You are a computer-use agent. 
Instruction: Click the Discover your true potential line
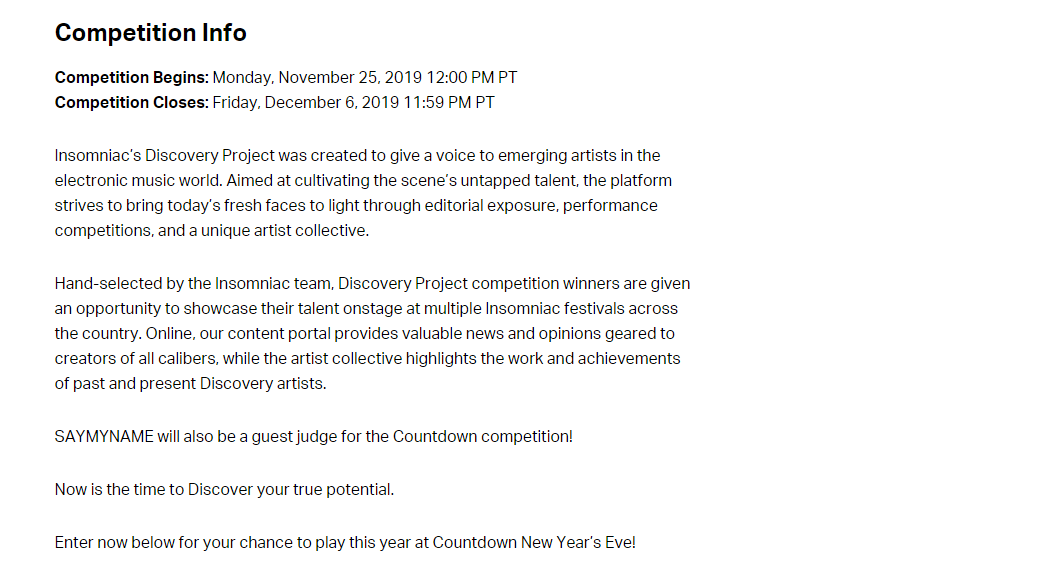tap(291, 490)
